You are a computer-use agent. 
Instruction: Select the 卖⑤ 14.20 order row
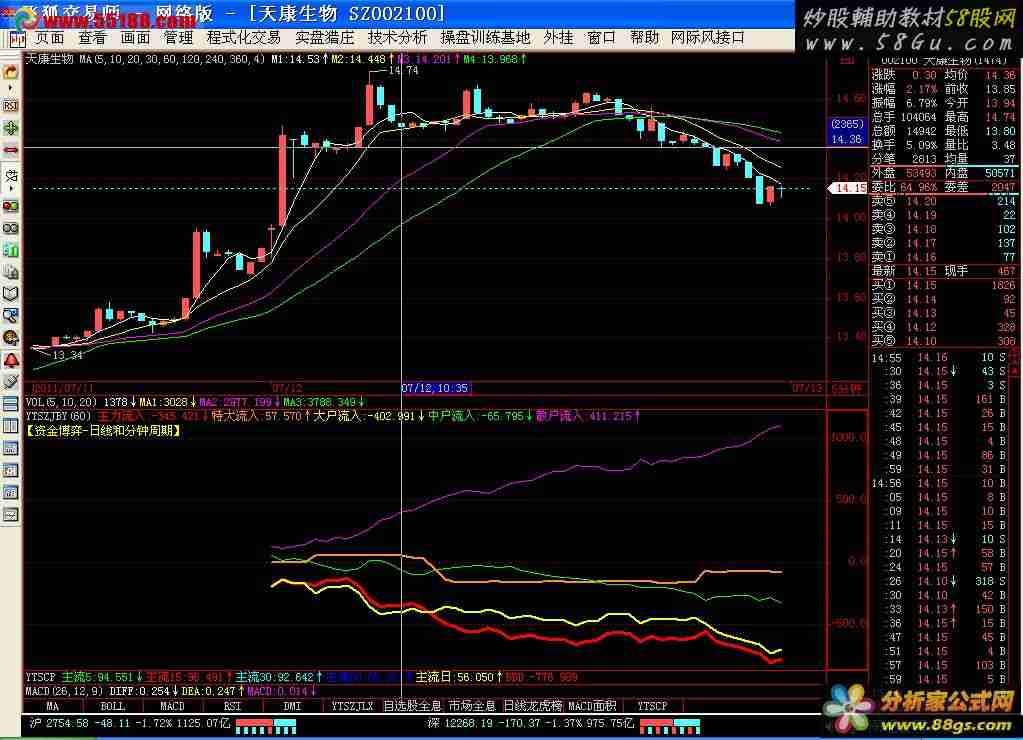[x=943, y=201]
